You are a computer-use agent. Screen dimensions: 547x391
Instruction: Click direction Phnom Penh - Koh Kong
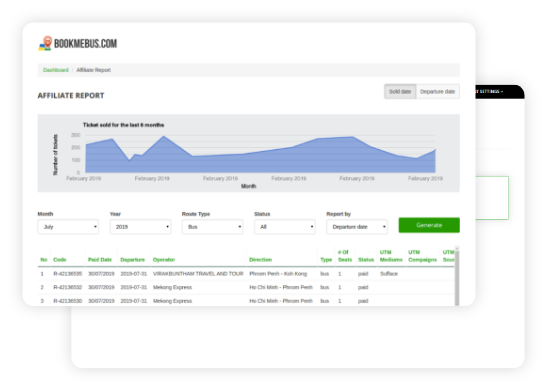coord(278,274)
